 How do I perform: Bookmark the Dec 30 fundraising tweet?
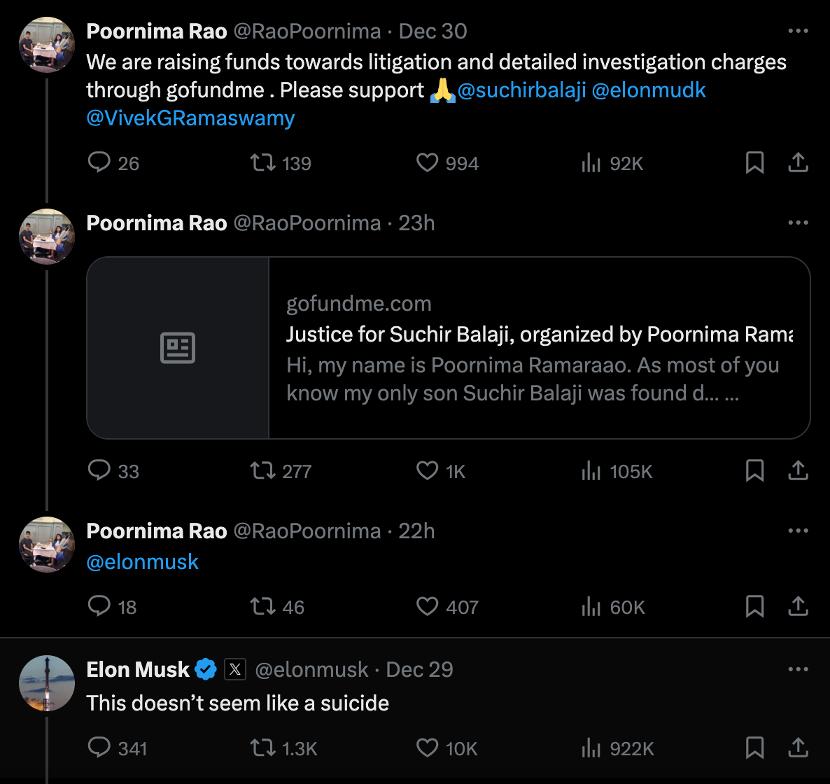755,162
